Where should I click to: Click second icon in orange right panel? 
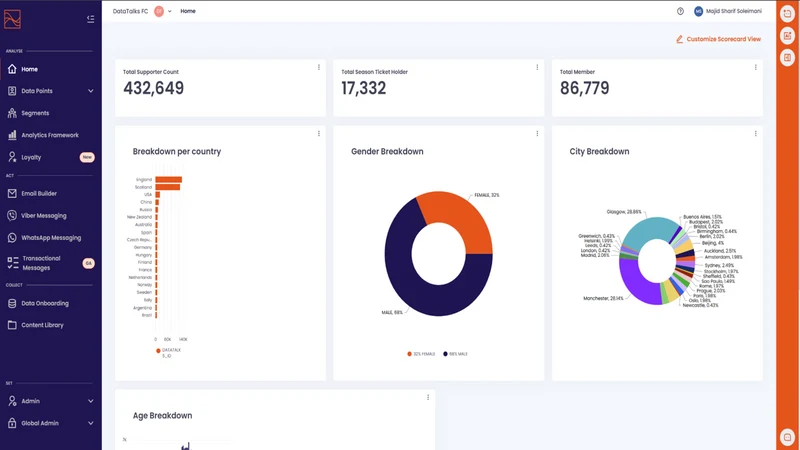pyautogui.click(x=787, y=36)
